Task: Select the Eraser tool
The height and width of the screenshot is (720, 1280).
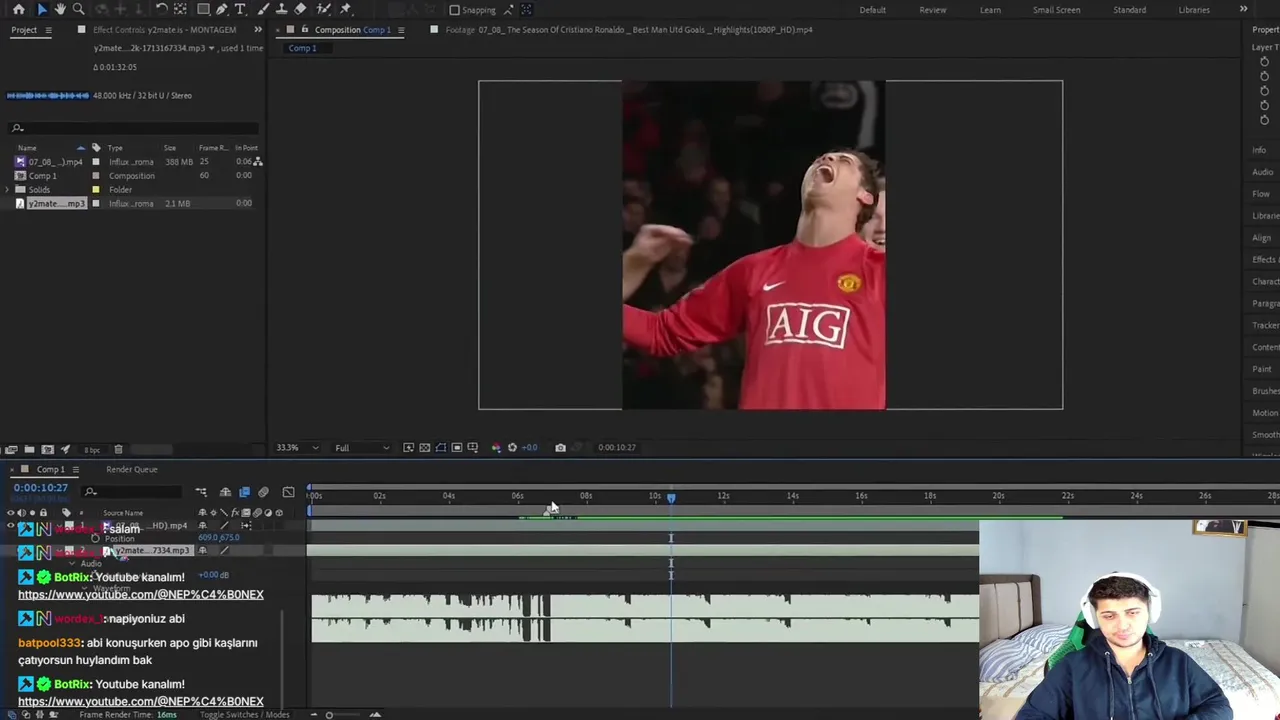Action: point(300,9)
